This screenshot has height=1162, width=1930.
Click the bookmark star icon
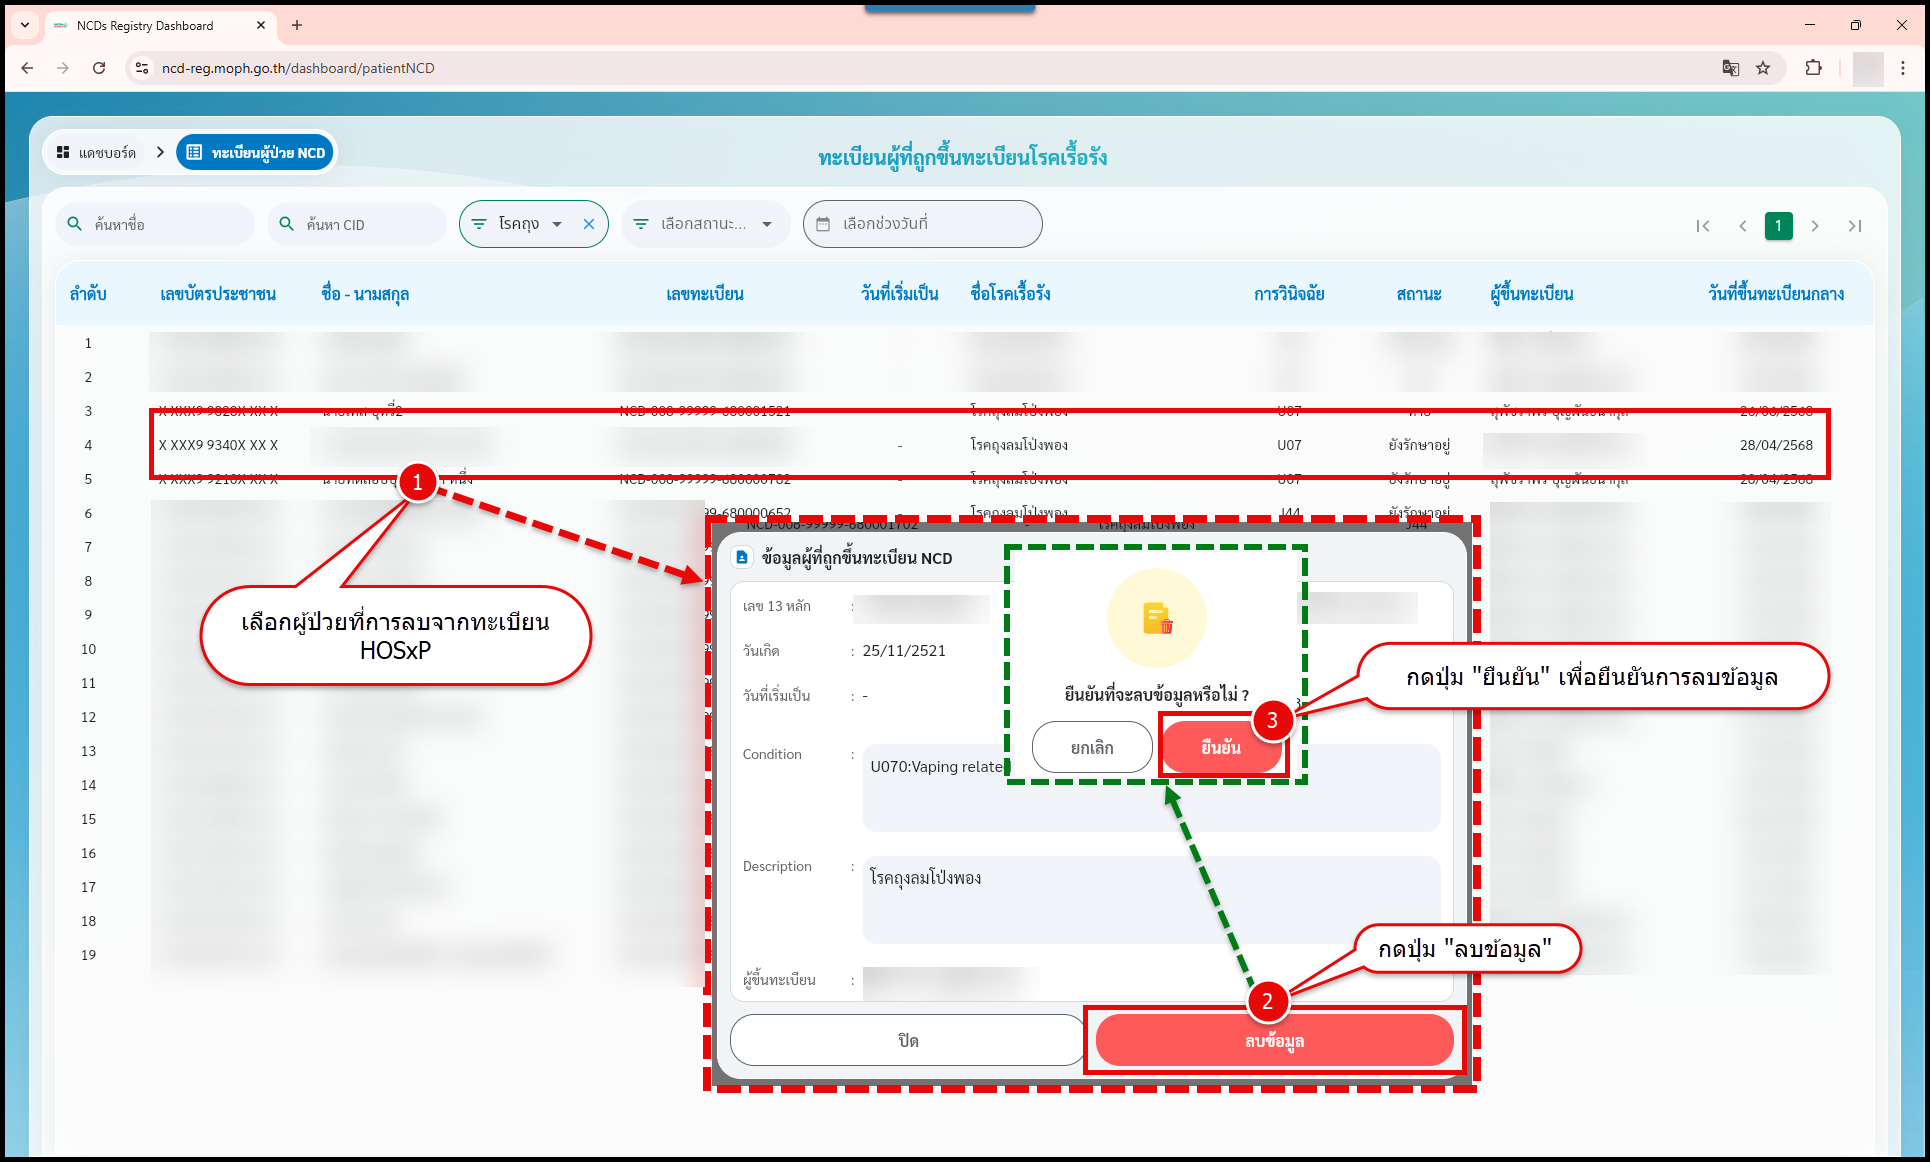pos(1763,68)
